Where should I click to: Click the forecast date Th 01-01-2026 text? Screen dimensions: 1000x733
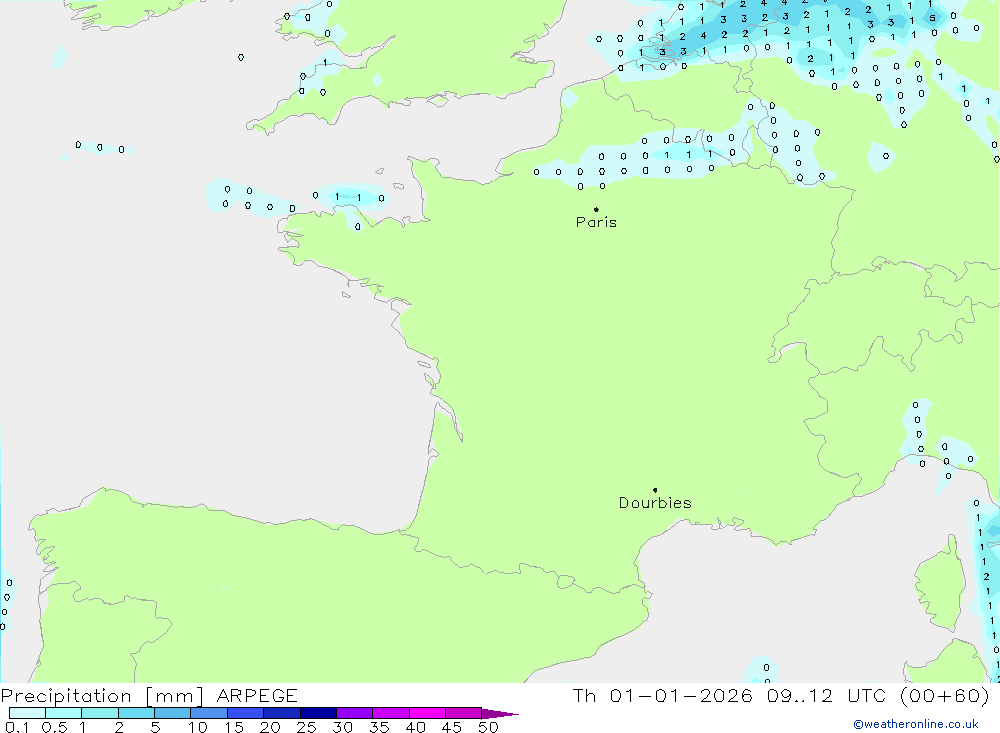click(662, 696)
